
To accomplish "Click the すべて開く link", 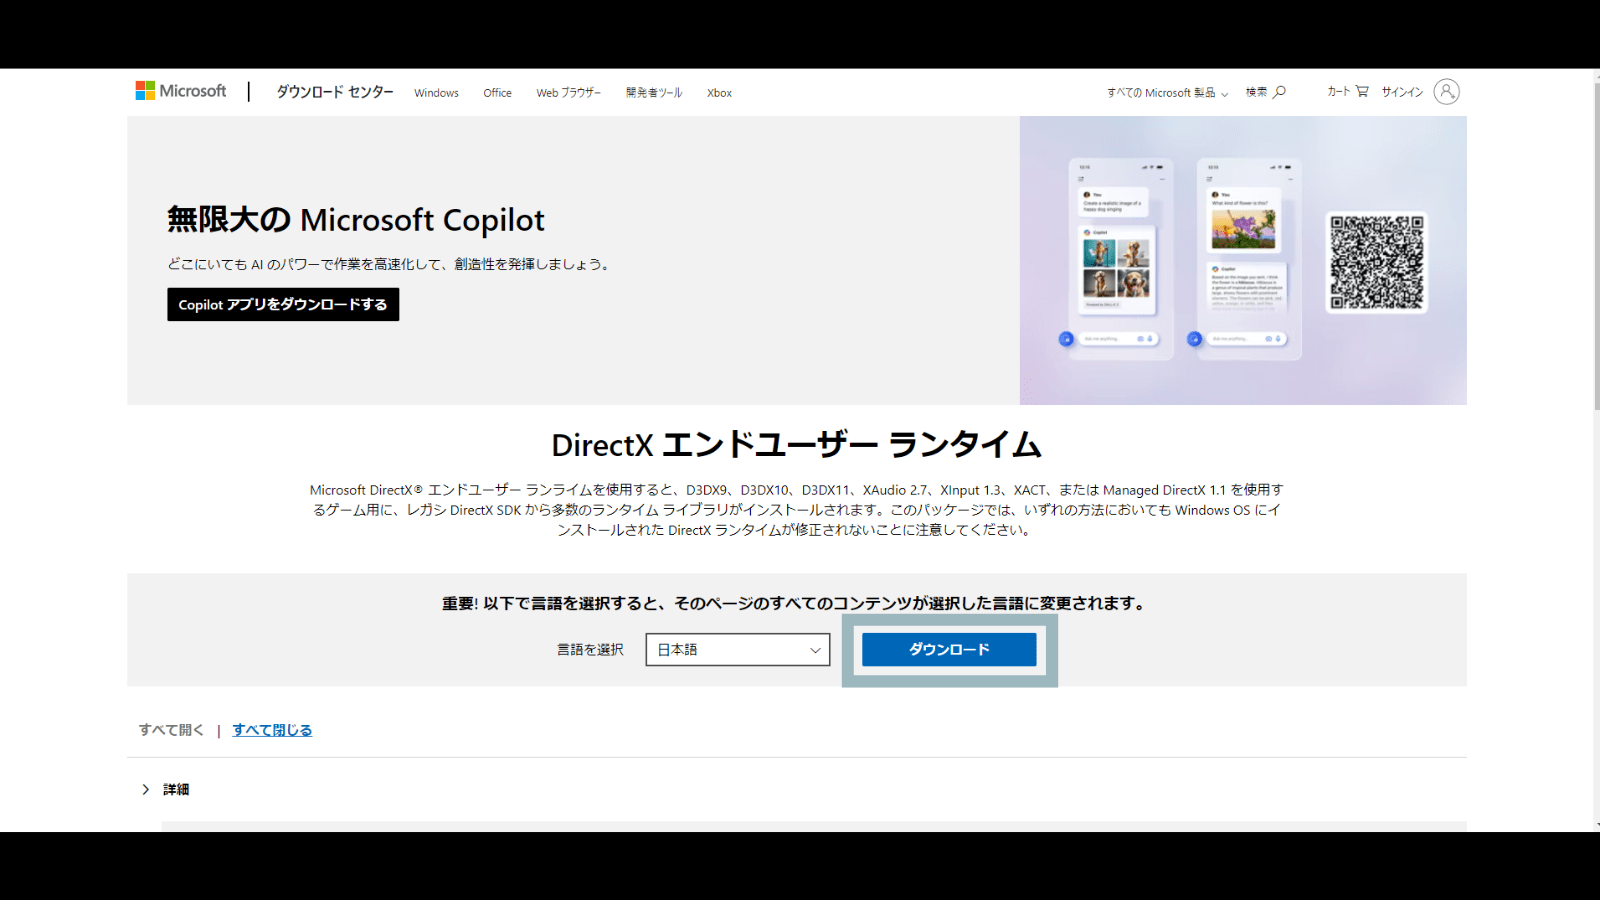I will click(x=171, y=729).
